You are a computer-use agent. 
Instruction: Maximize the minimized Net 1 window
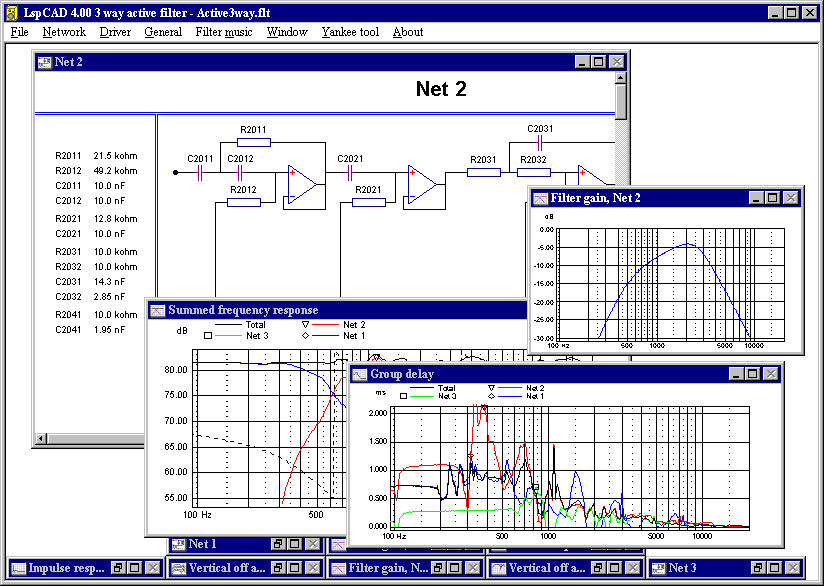click(x=295, y=544)
